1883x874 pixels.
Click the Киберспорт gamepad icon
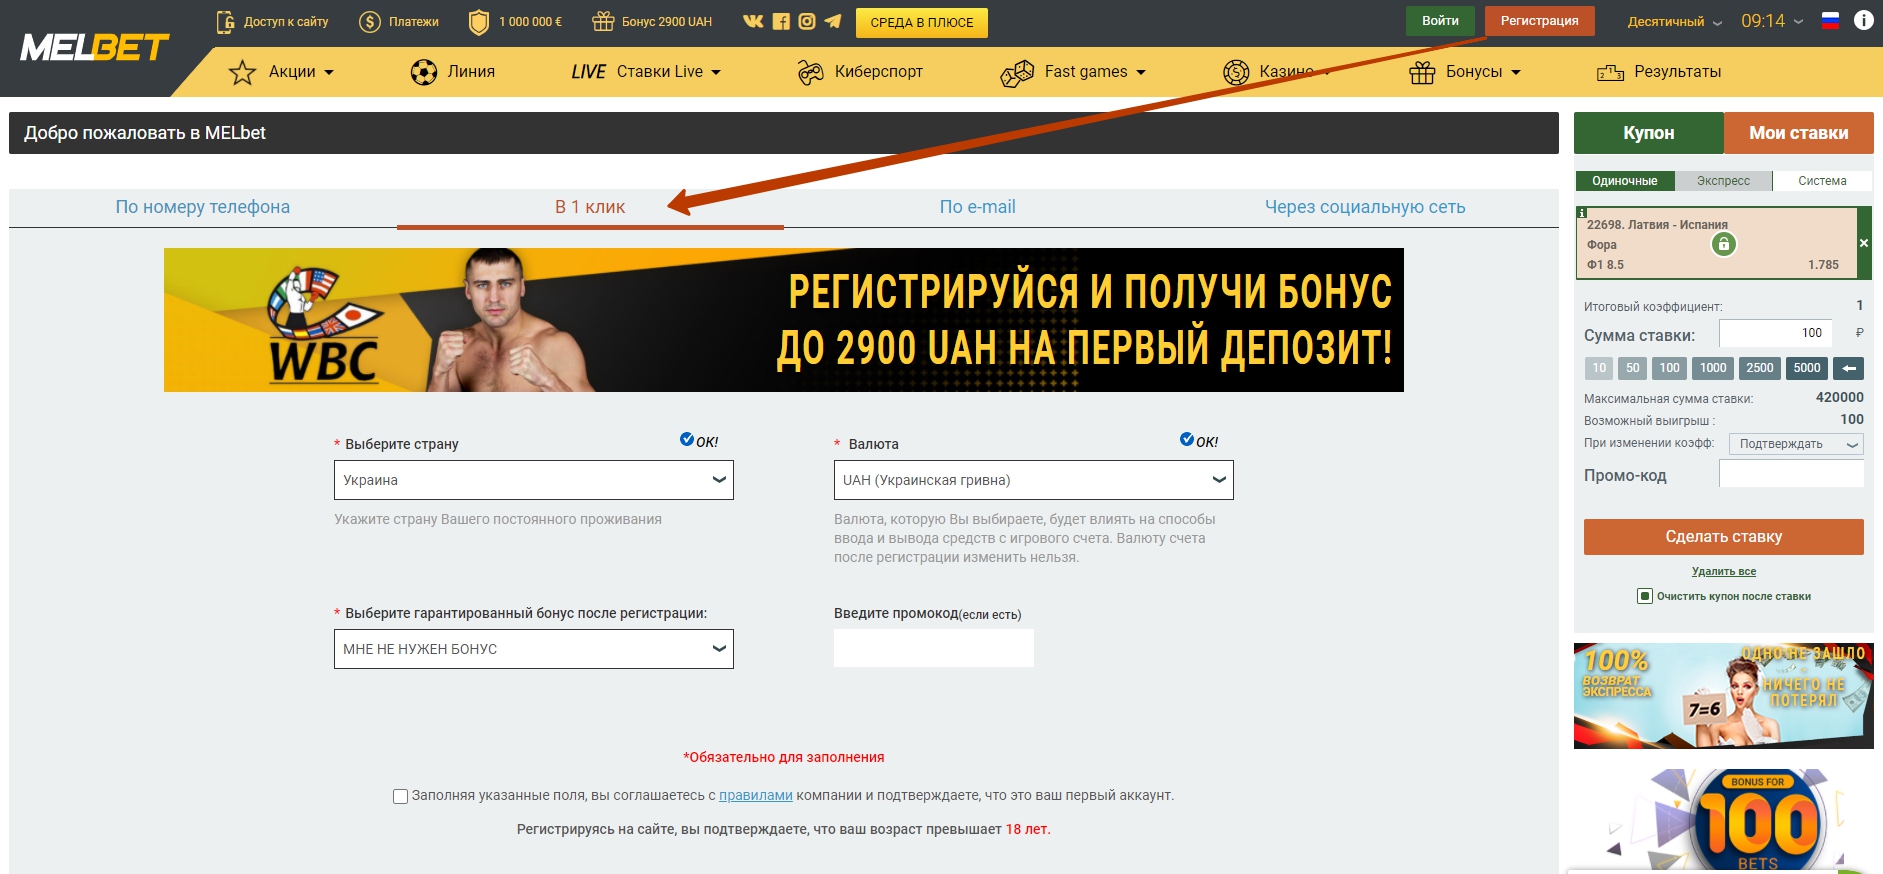(810, 72)
